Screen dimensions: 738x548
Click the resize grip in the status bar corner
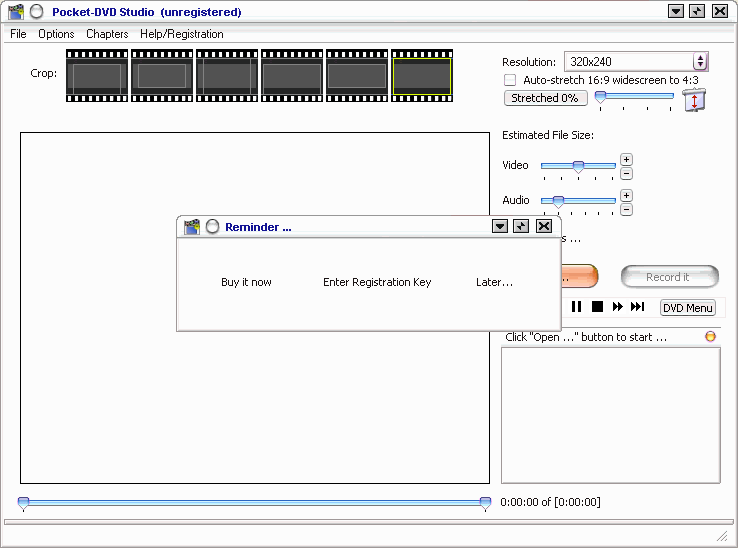tap(722, 535)
